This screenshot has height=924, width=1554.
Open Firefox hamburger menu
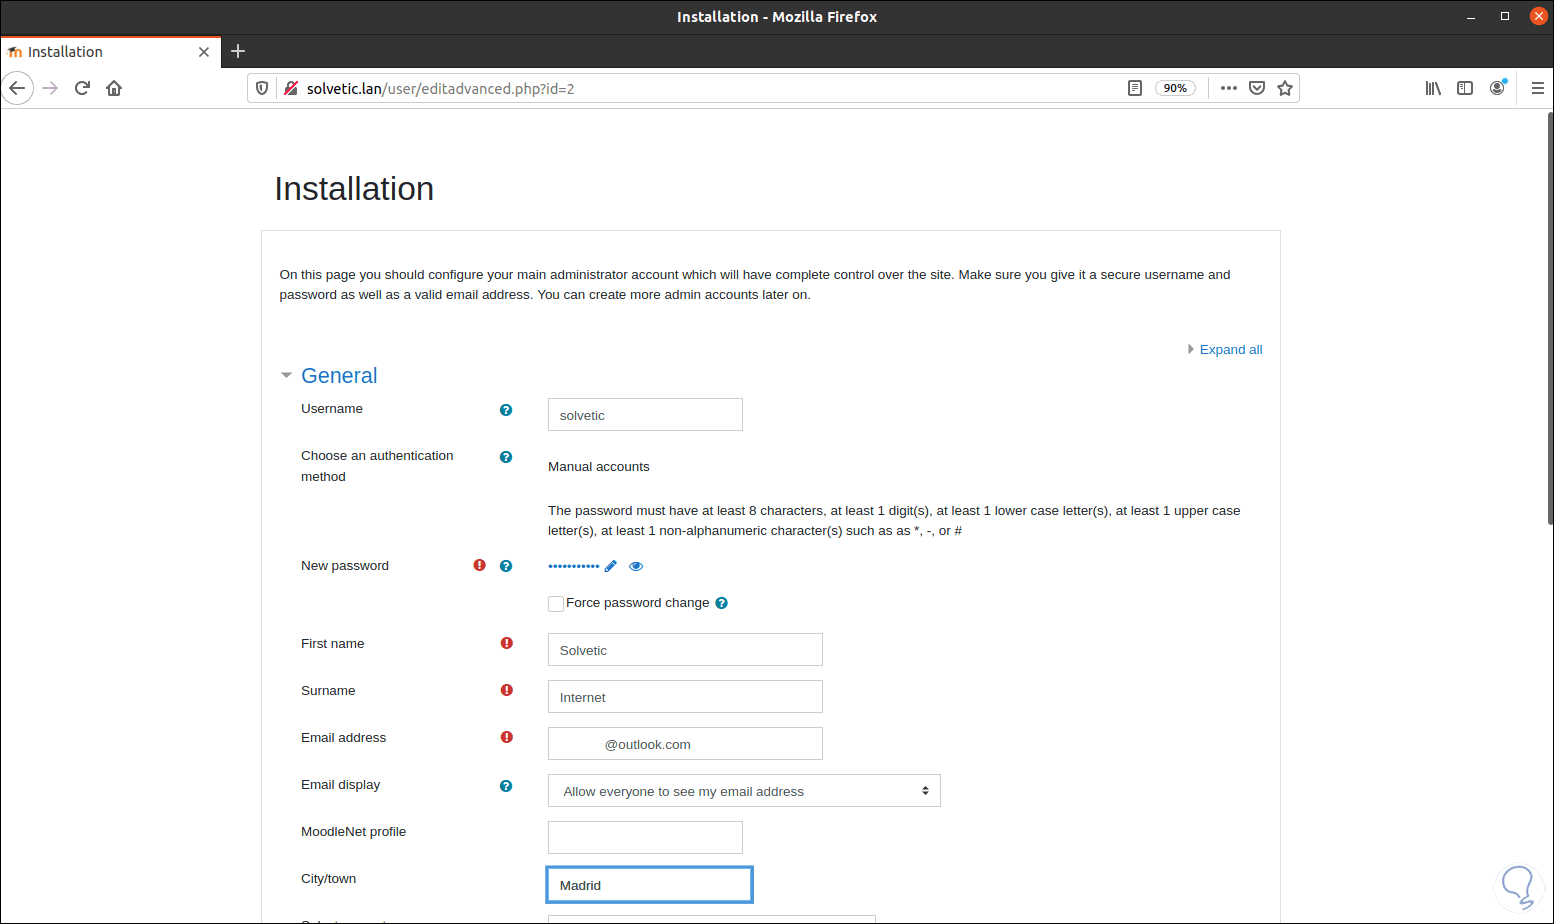(1538, 88)
